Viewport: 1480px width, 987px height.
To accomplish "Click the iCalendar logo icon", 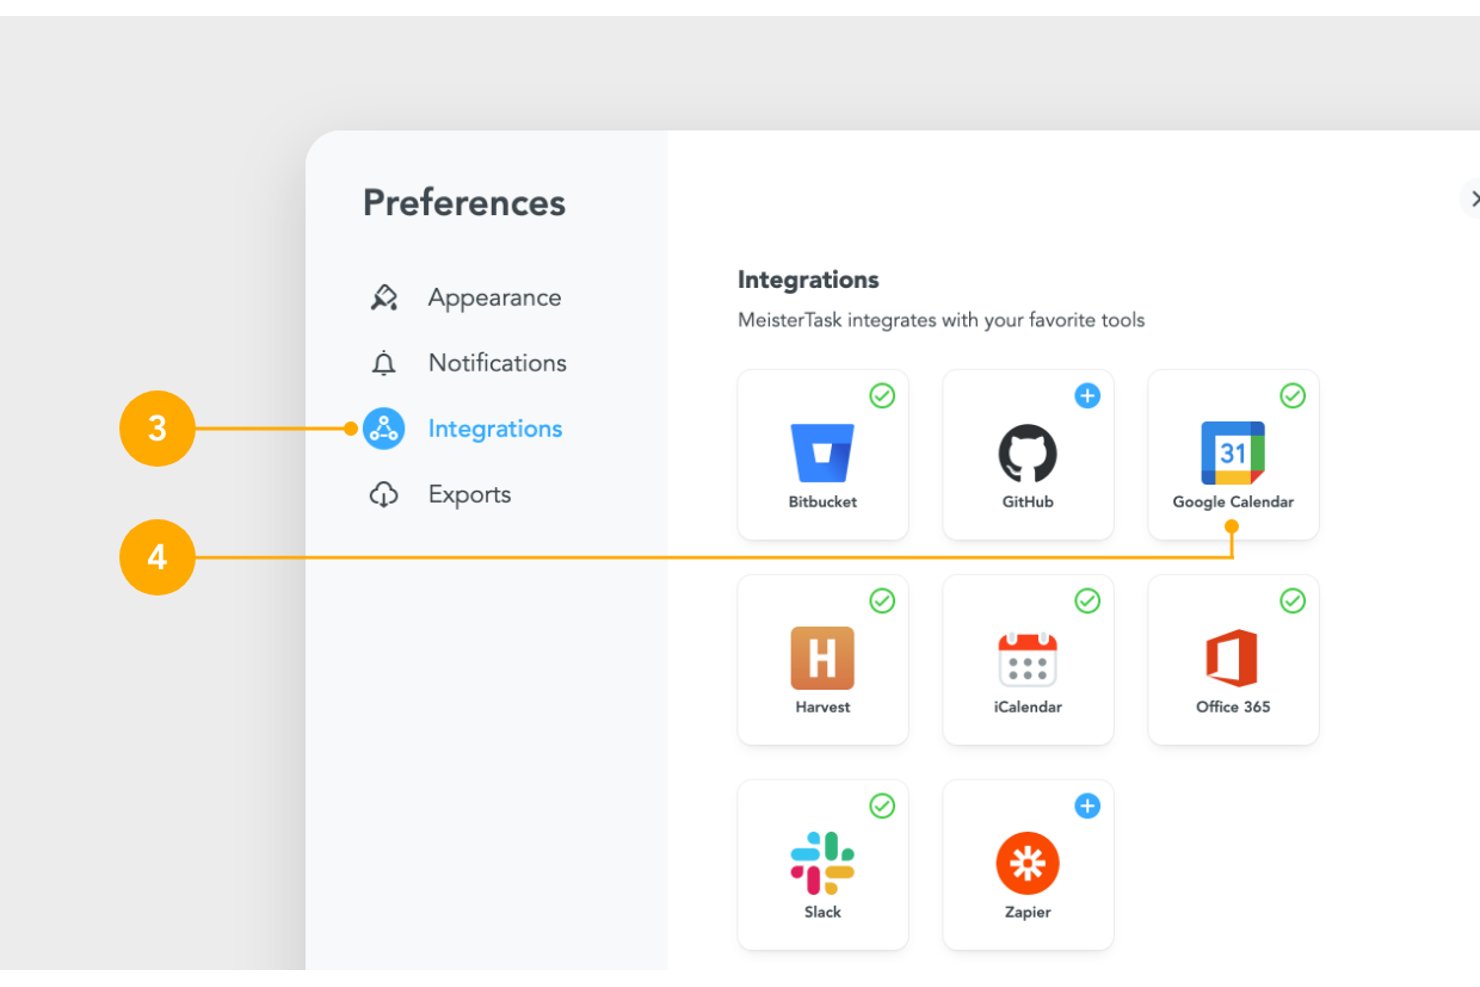I will point(1028,659).
